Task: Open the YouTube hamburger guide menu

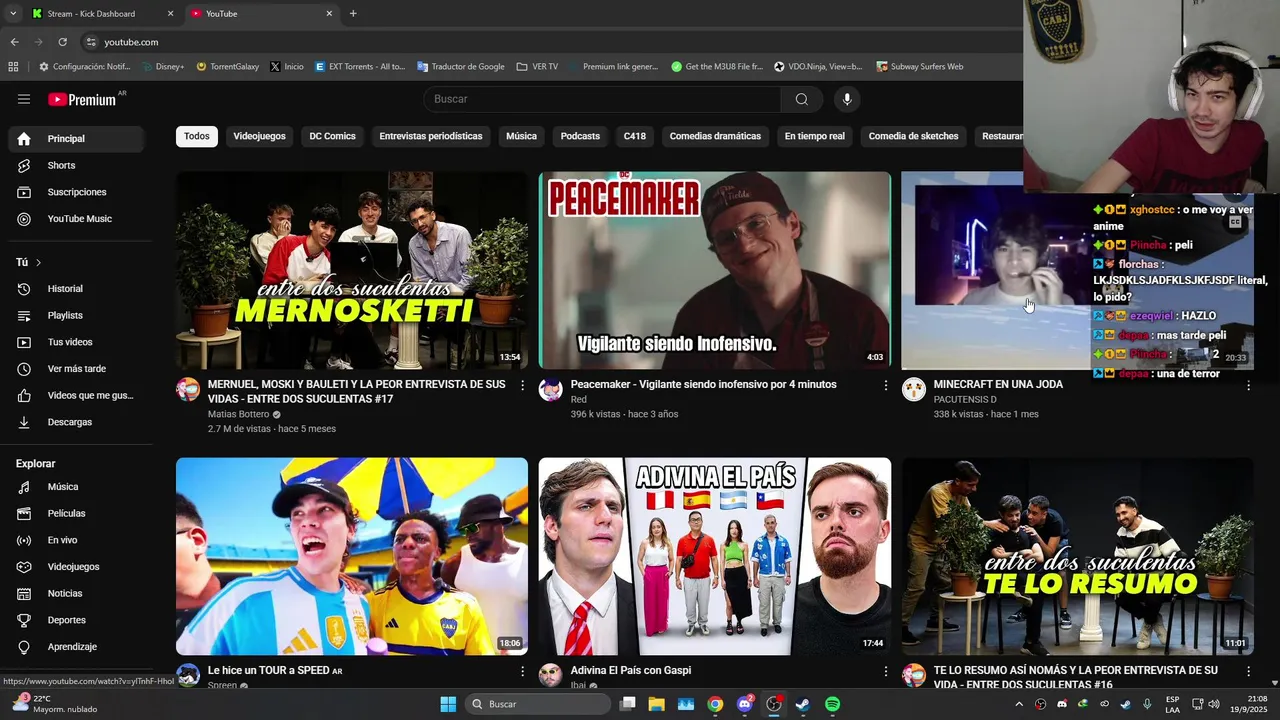Action: click(x=24, y=99)
